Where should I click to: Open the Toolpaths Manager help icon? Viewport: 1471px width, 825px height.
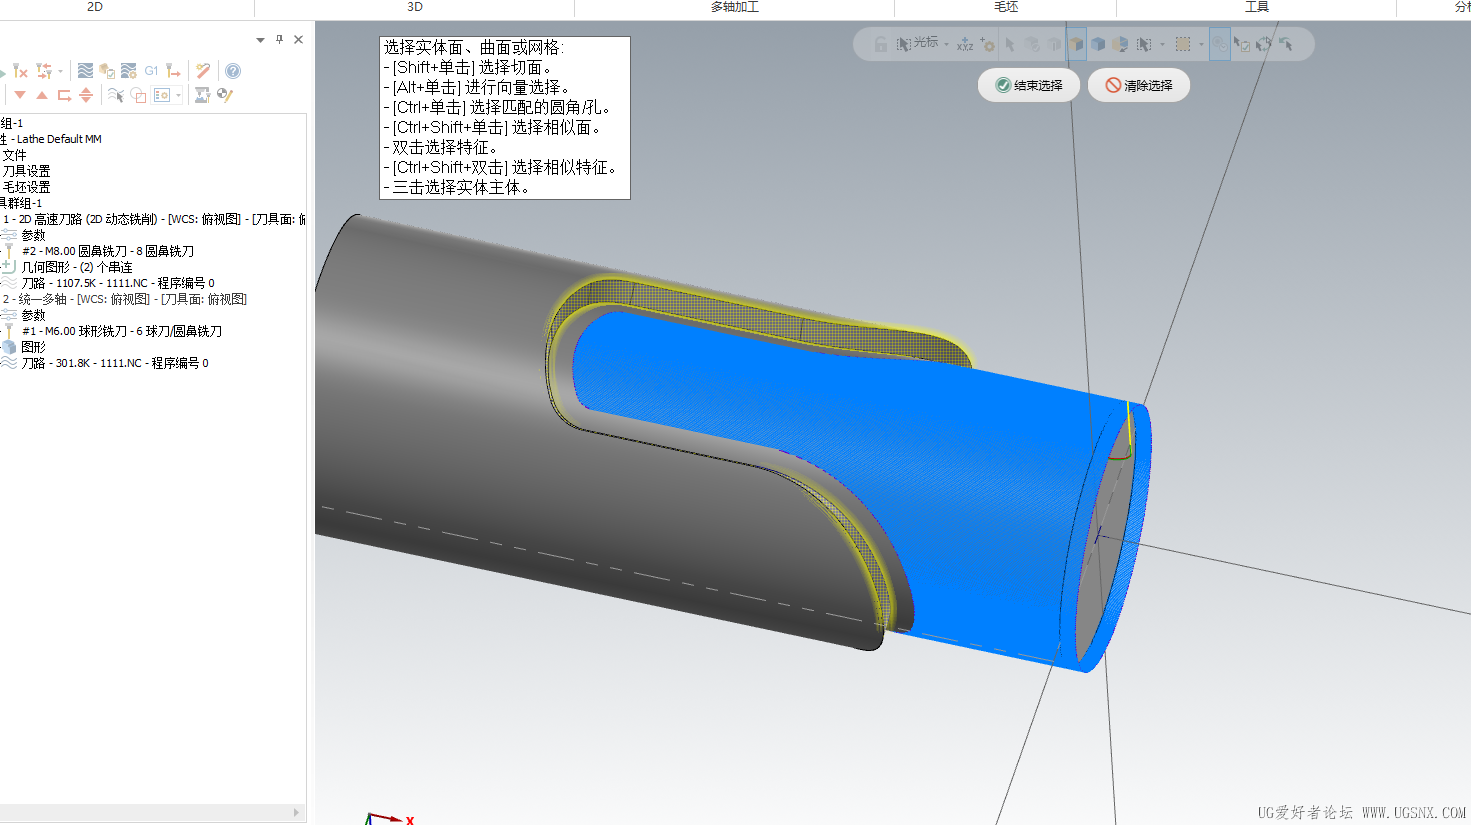tap(233, 71)
